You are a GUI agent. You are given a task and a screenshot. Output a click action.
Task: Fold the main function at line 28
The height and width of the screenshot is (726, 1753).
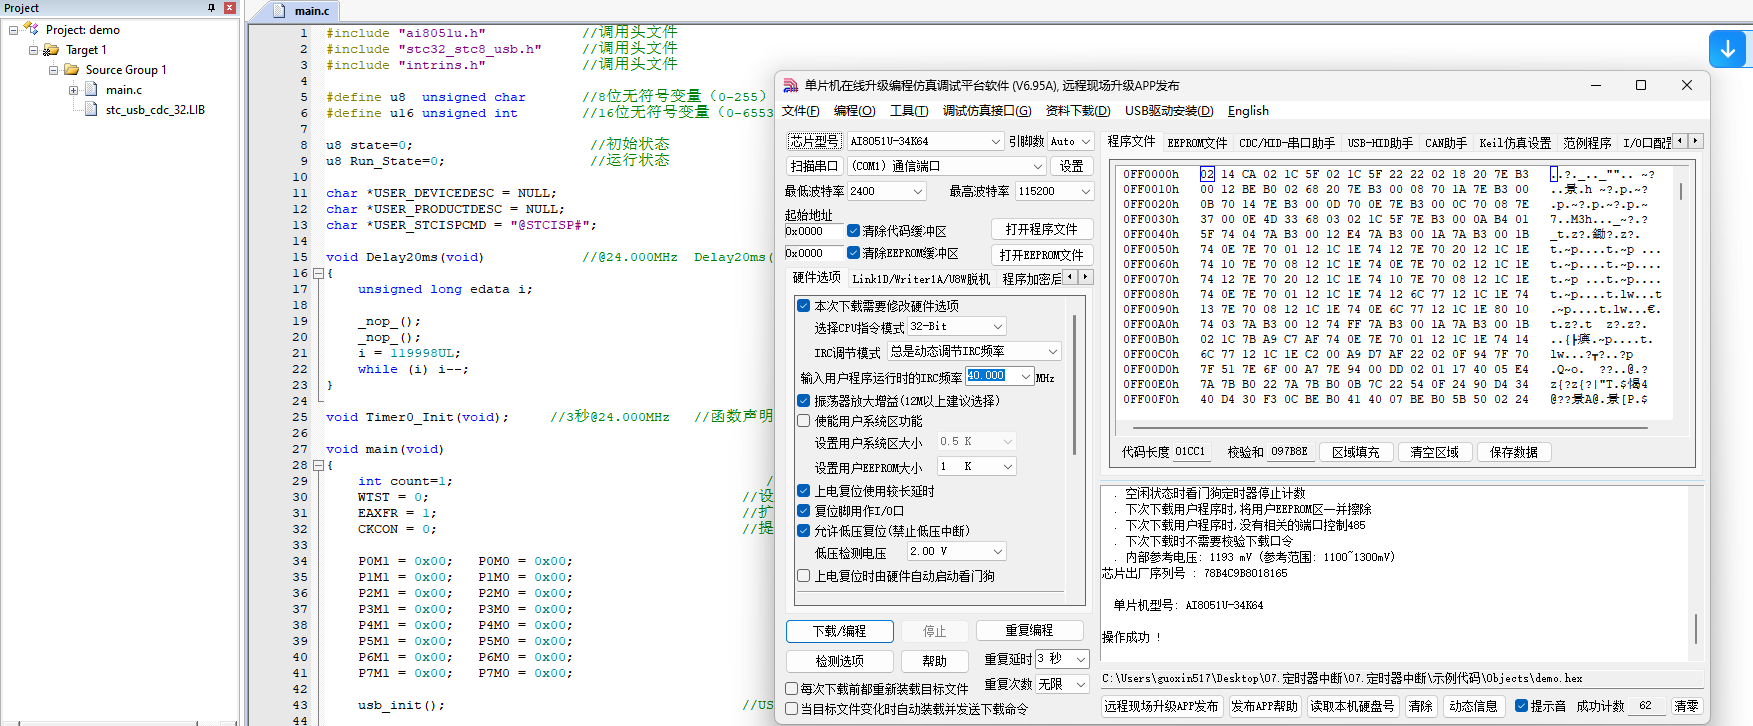pos(318,465)
